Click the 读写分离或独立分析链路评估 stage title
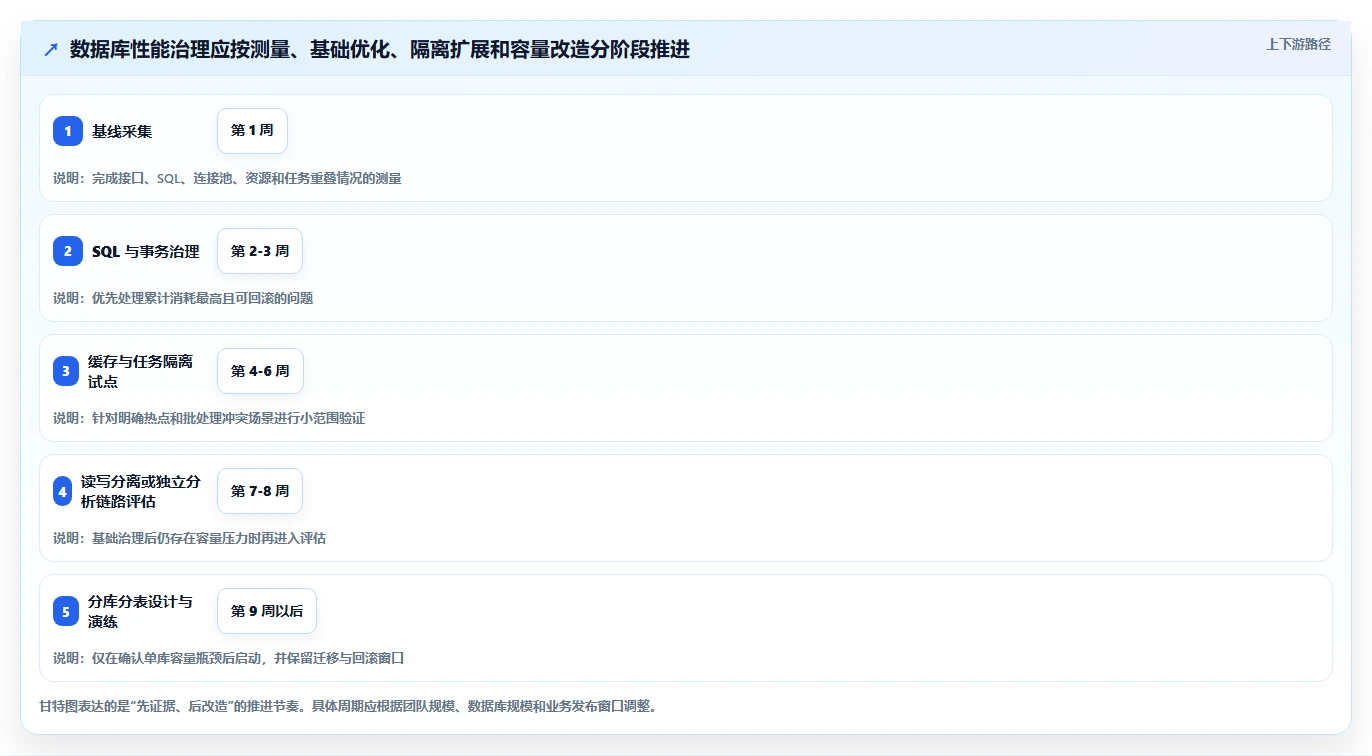This screenshot has height=756, width=1372. click(x=141, y=491)
